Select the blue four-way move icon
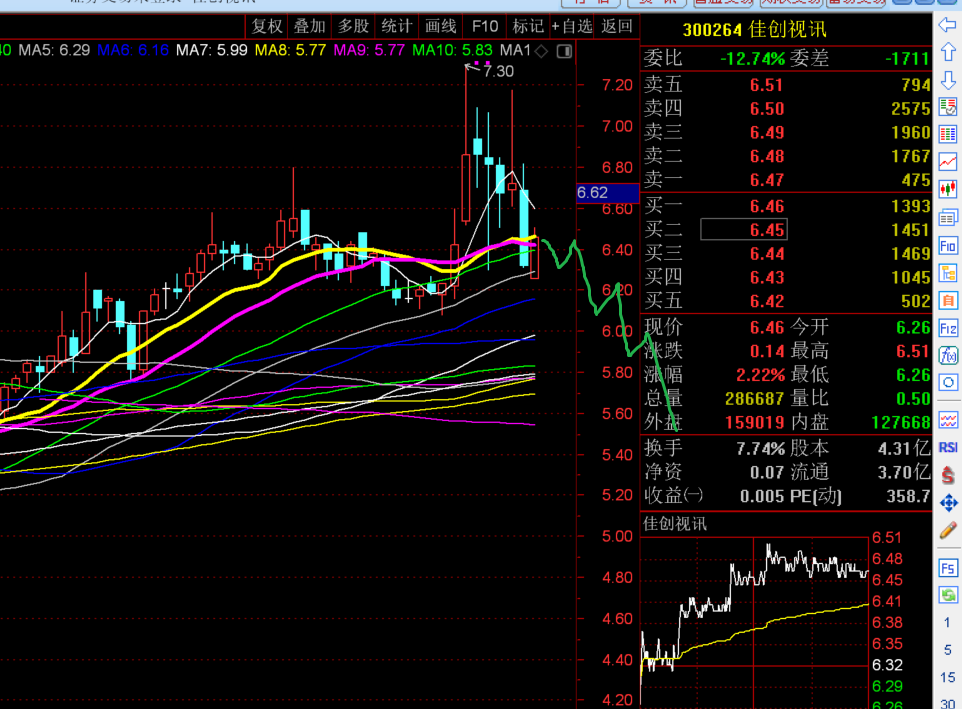 tap(948, 503)
